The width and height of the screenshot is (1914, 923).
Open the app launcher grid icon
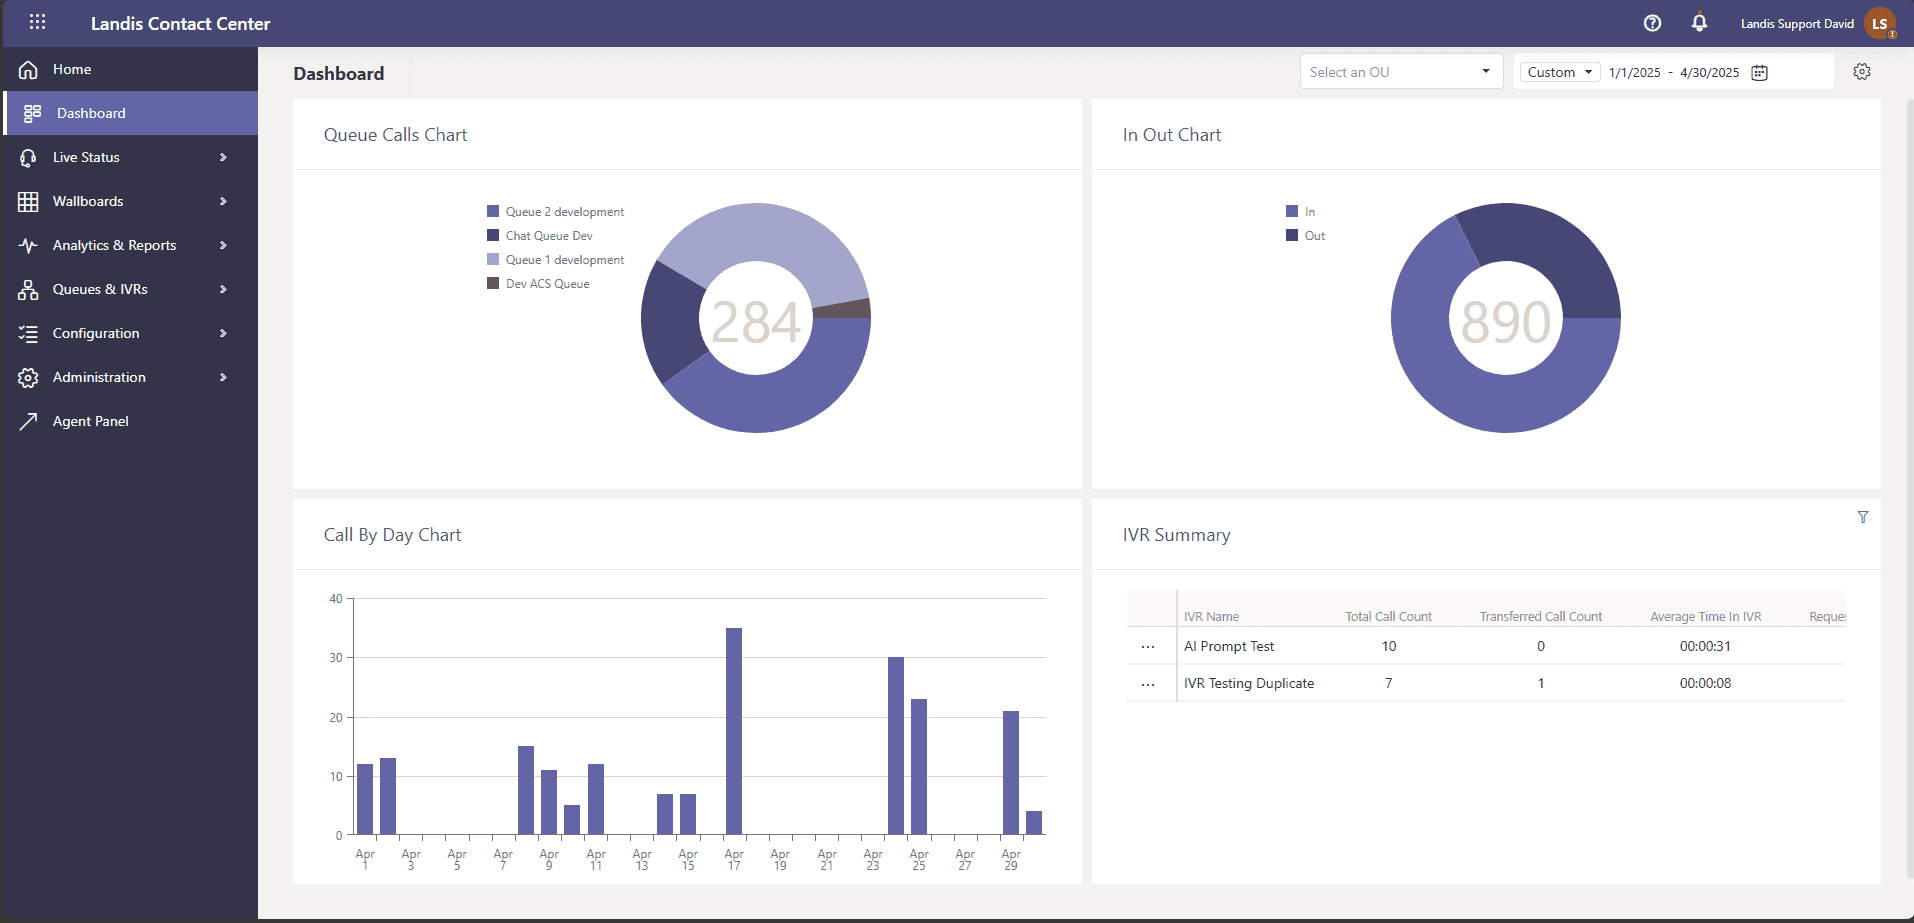pos(37,22)
